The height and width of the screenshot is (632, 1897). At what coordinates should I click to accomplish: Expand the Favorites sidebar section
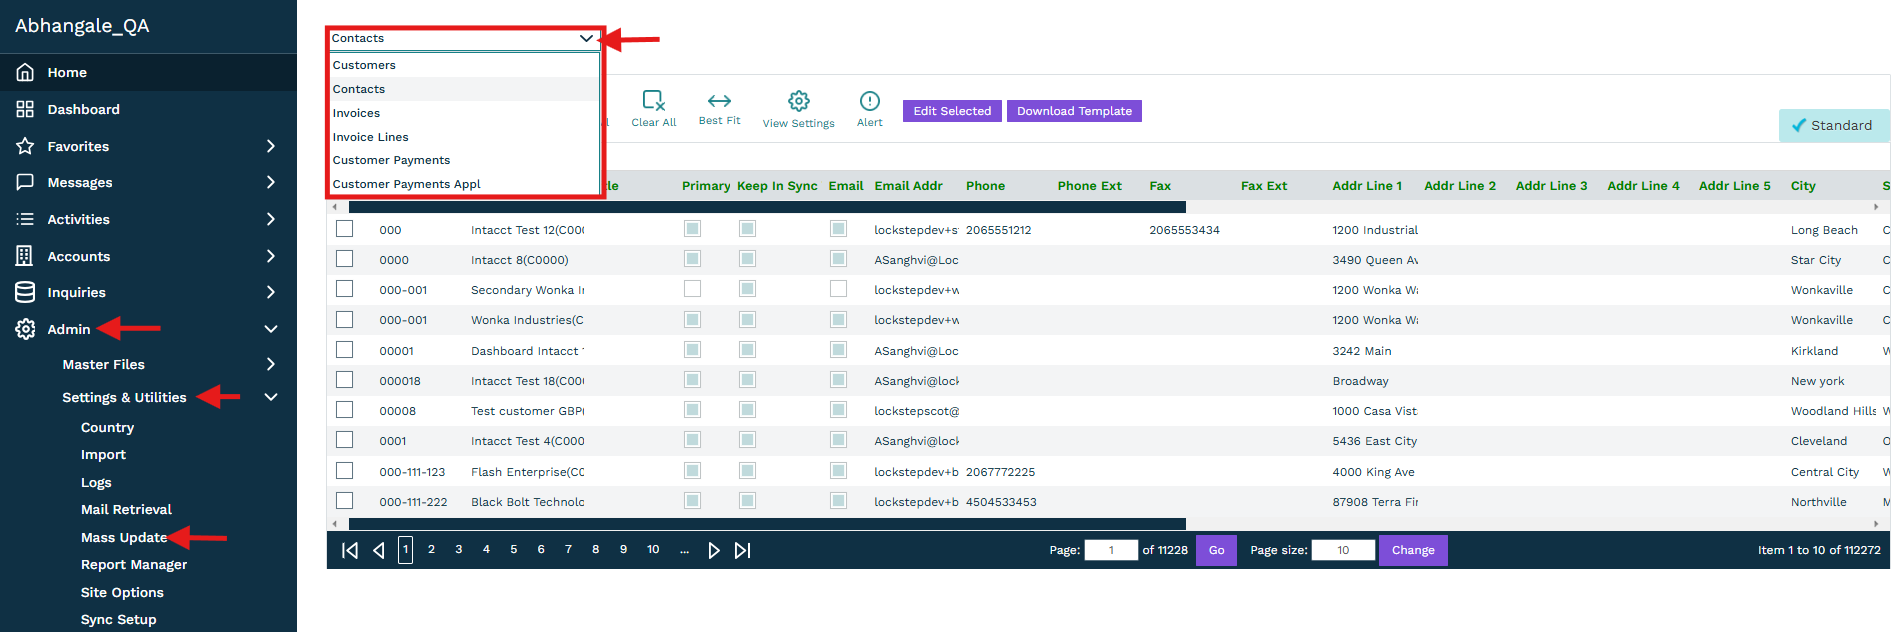pyautogui.click(x=270, y=146)
